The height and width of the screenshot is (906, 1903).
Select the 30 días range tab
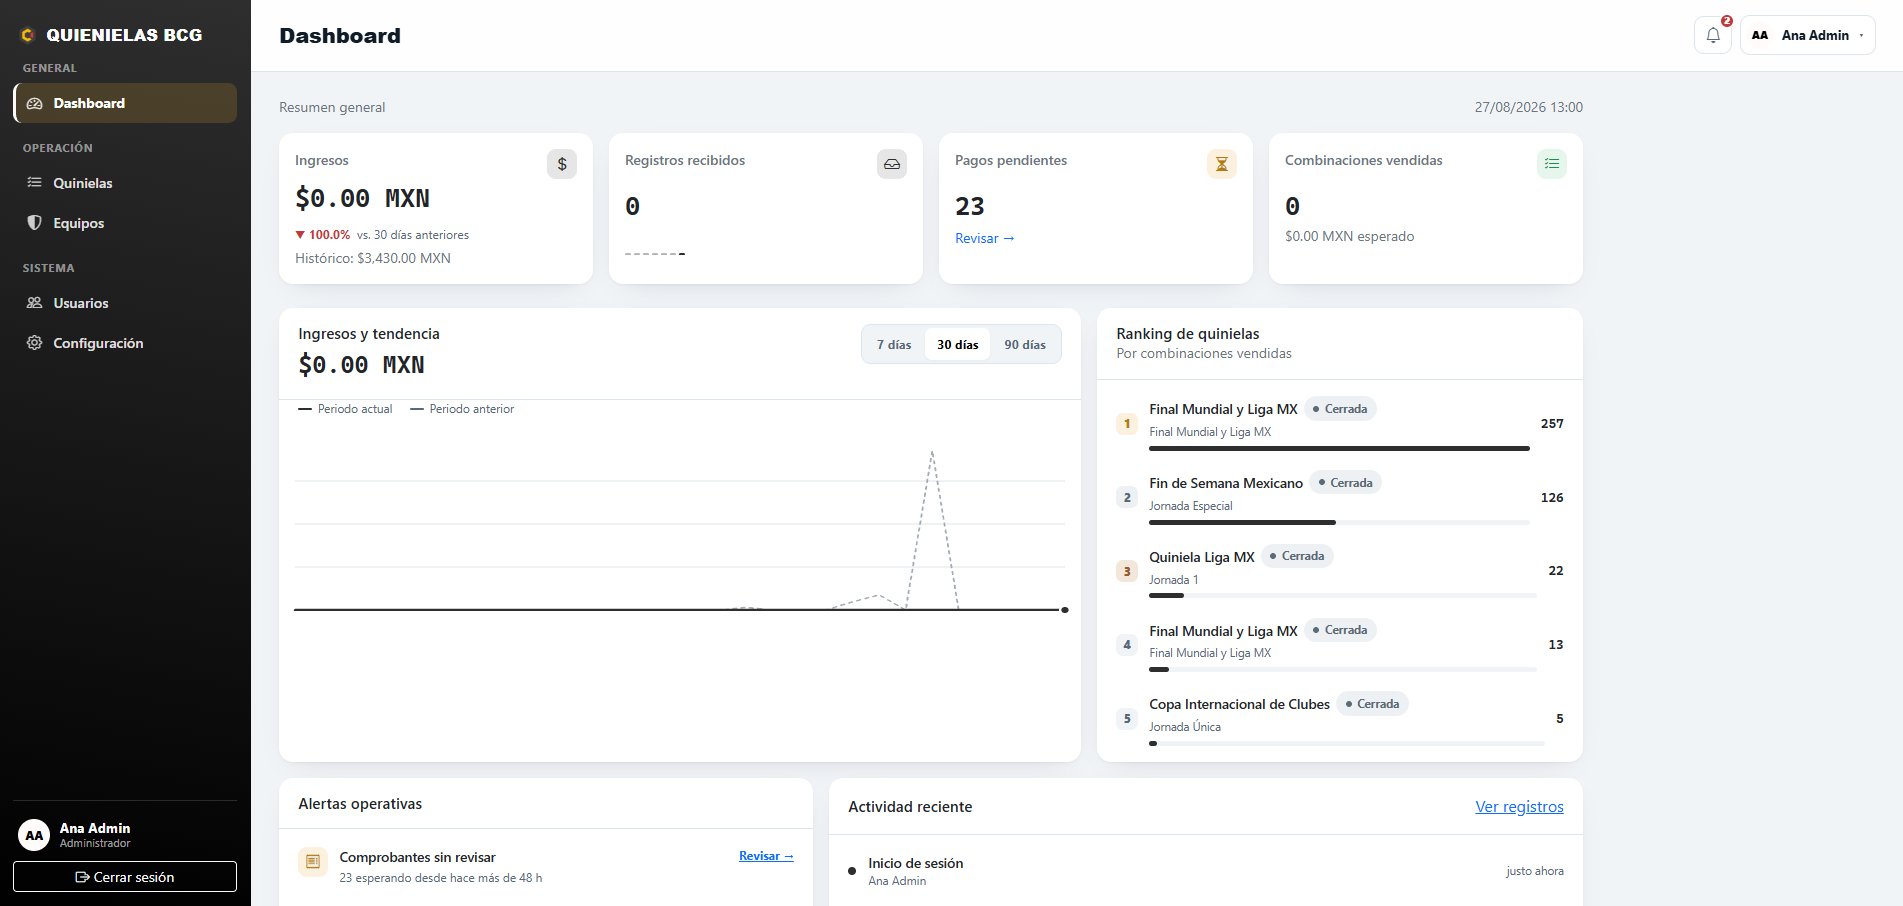click(x=958, y=345)
